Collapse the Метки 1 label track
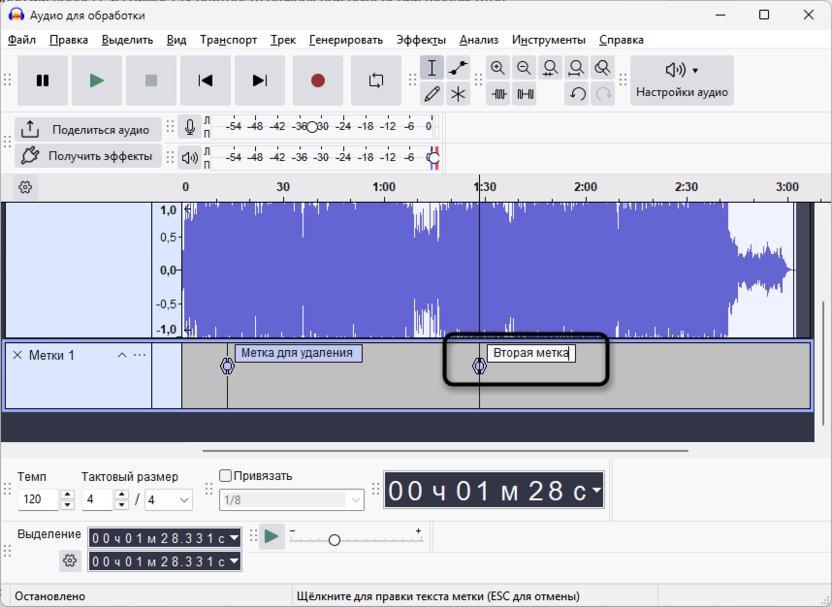The height and width of the screenshot is (607, 832). [x=122, y=355]
